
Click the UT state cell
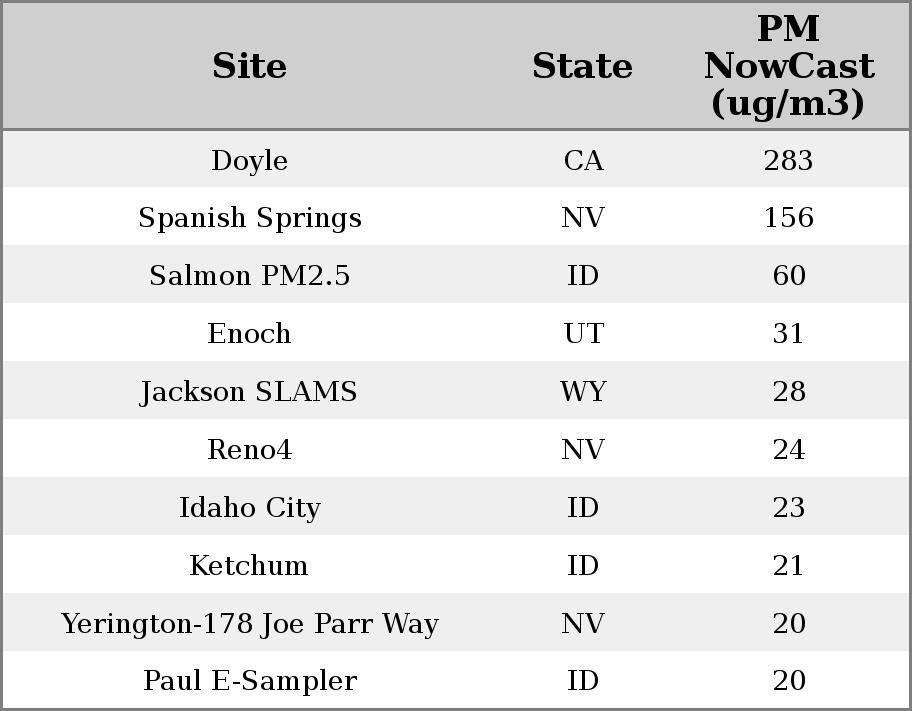pyautogui.click(x=583, y=334)
